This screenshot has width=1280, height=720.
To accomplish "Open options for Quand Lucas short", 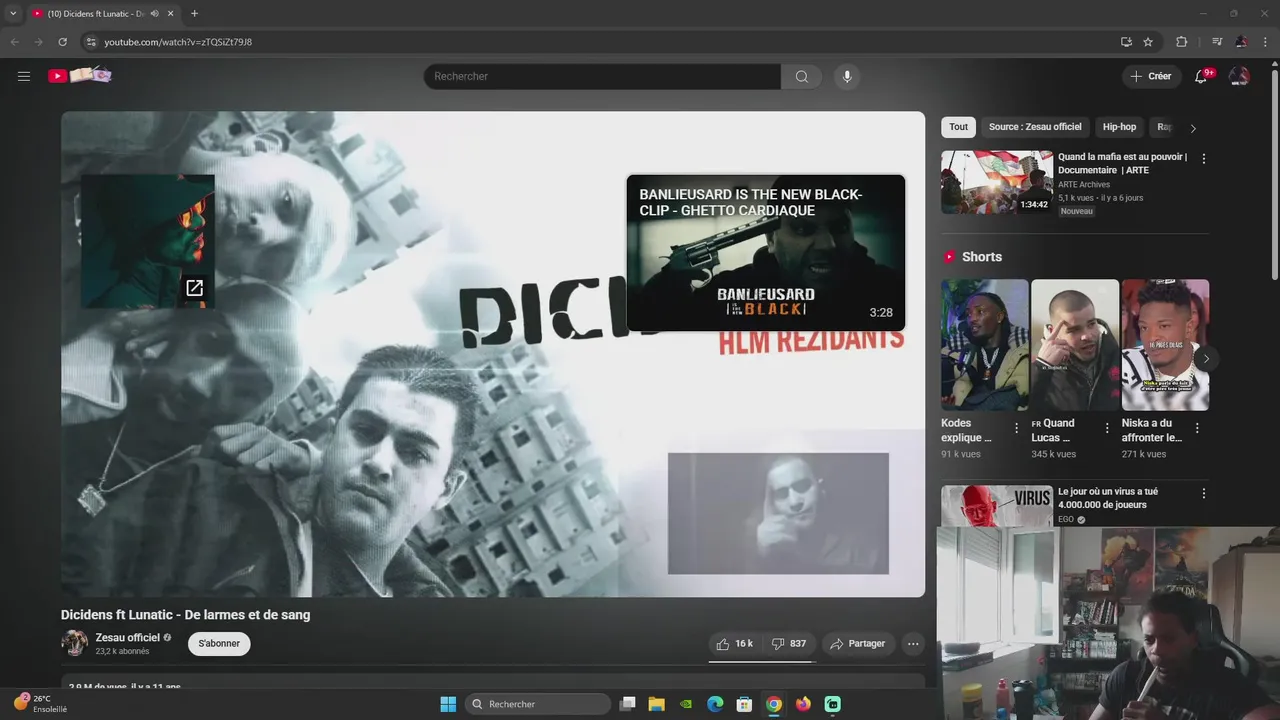I will 1106,428.
